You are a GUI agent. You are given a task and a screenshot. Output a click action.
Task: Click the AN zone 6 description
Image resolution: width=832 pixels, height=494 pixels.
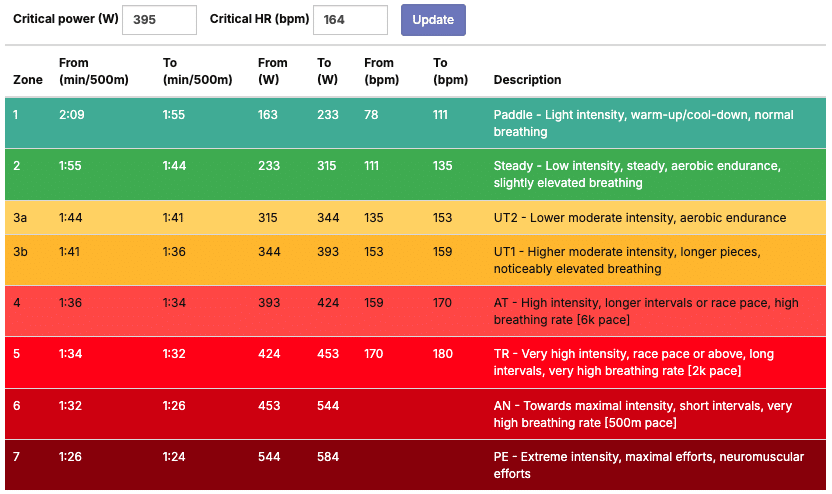tap(642, 414)
